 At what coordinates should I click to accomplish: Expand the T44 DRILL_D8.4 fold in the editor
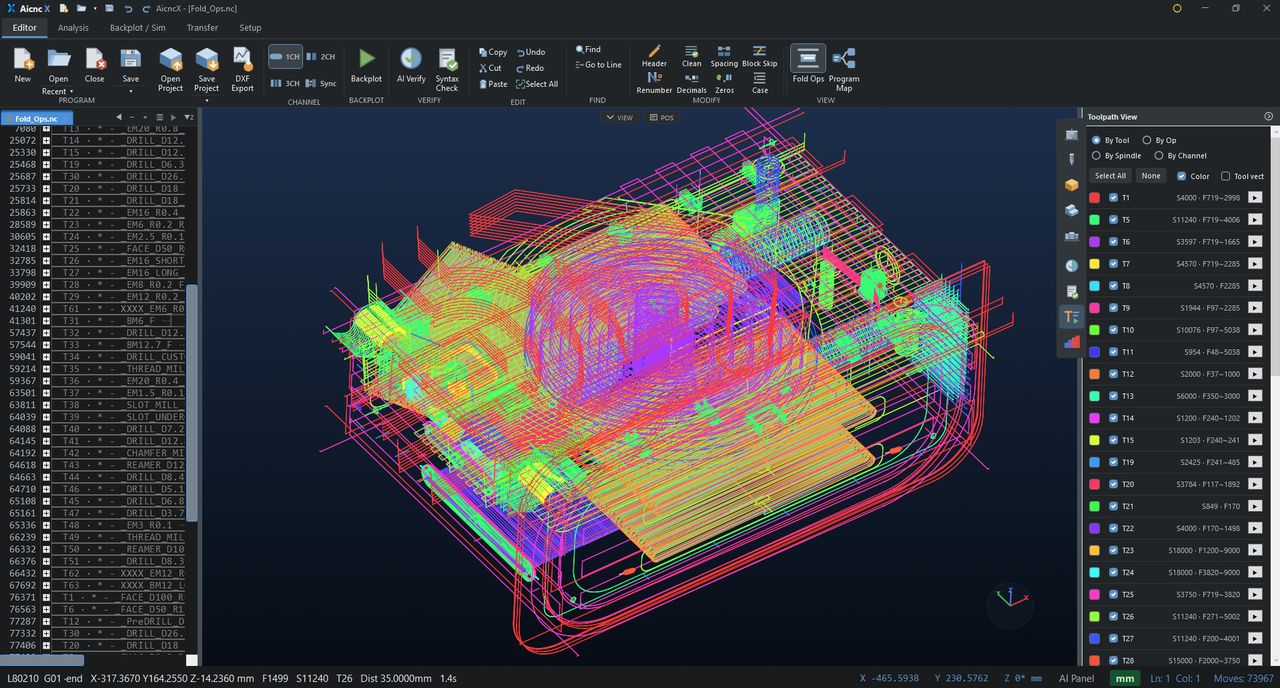tap(46, 477)
